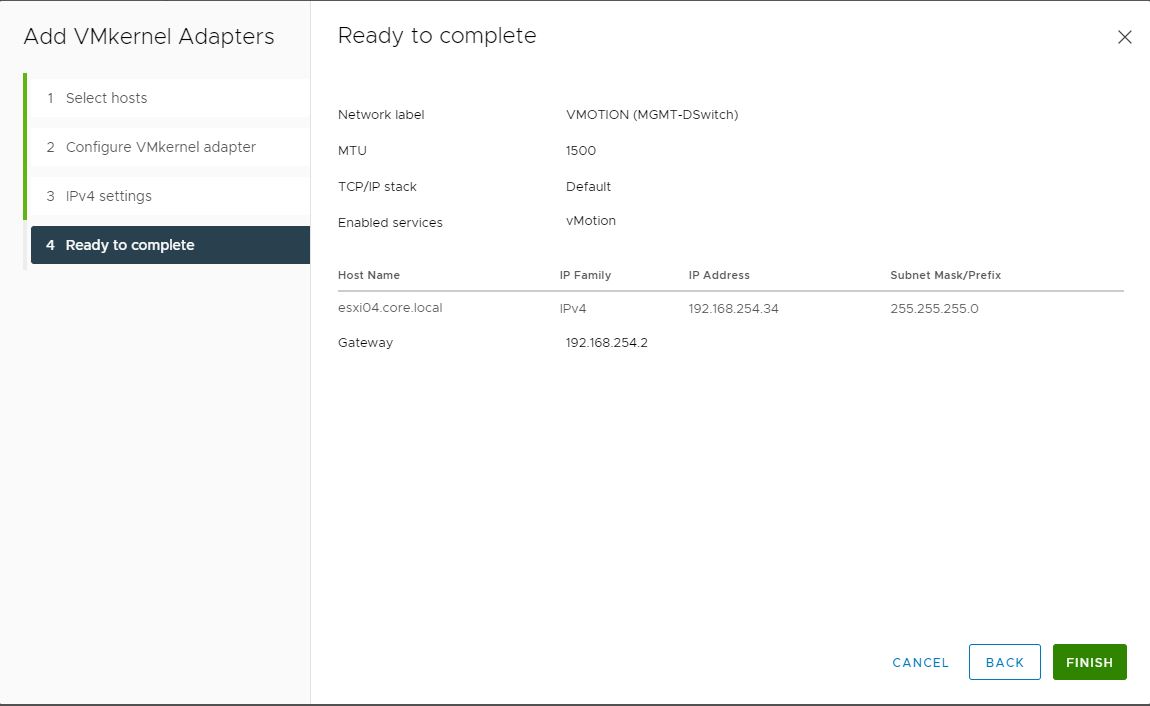
Task: Click the Ready to complete page heading
Action: pos(437,35)
